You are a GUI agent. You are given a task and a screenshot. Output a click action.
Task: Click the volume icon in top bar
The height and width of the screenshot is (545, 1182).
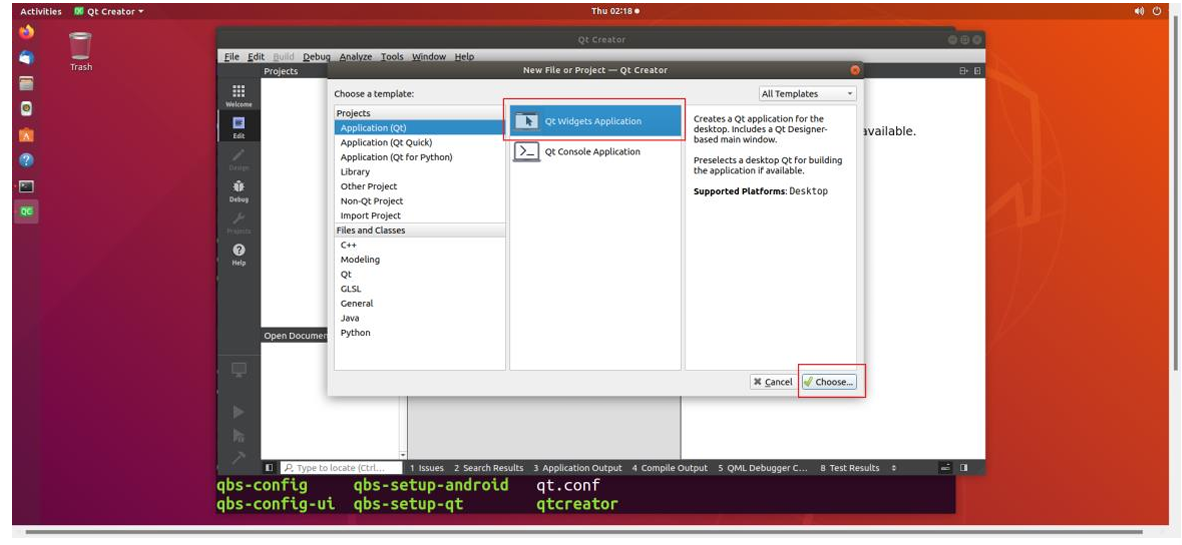1139,11
